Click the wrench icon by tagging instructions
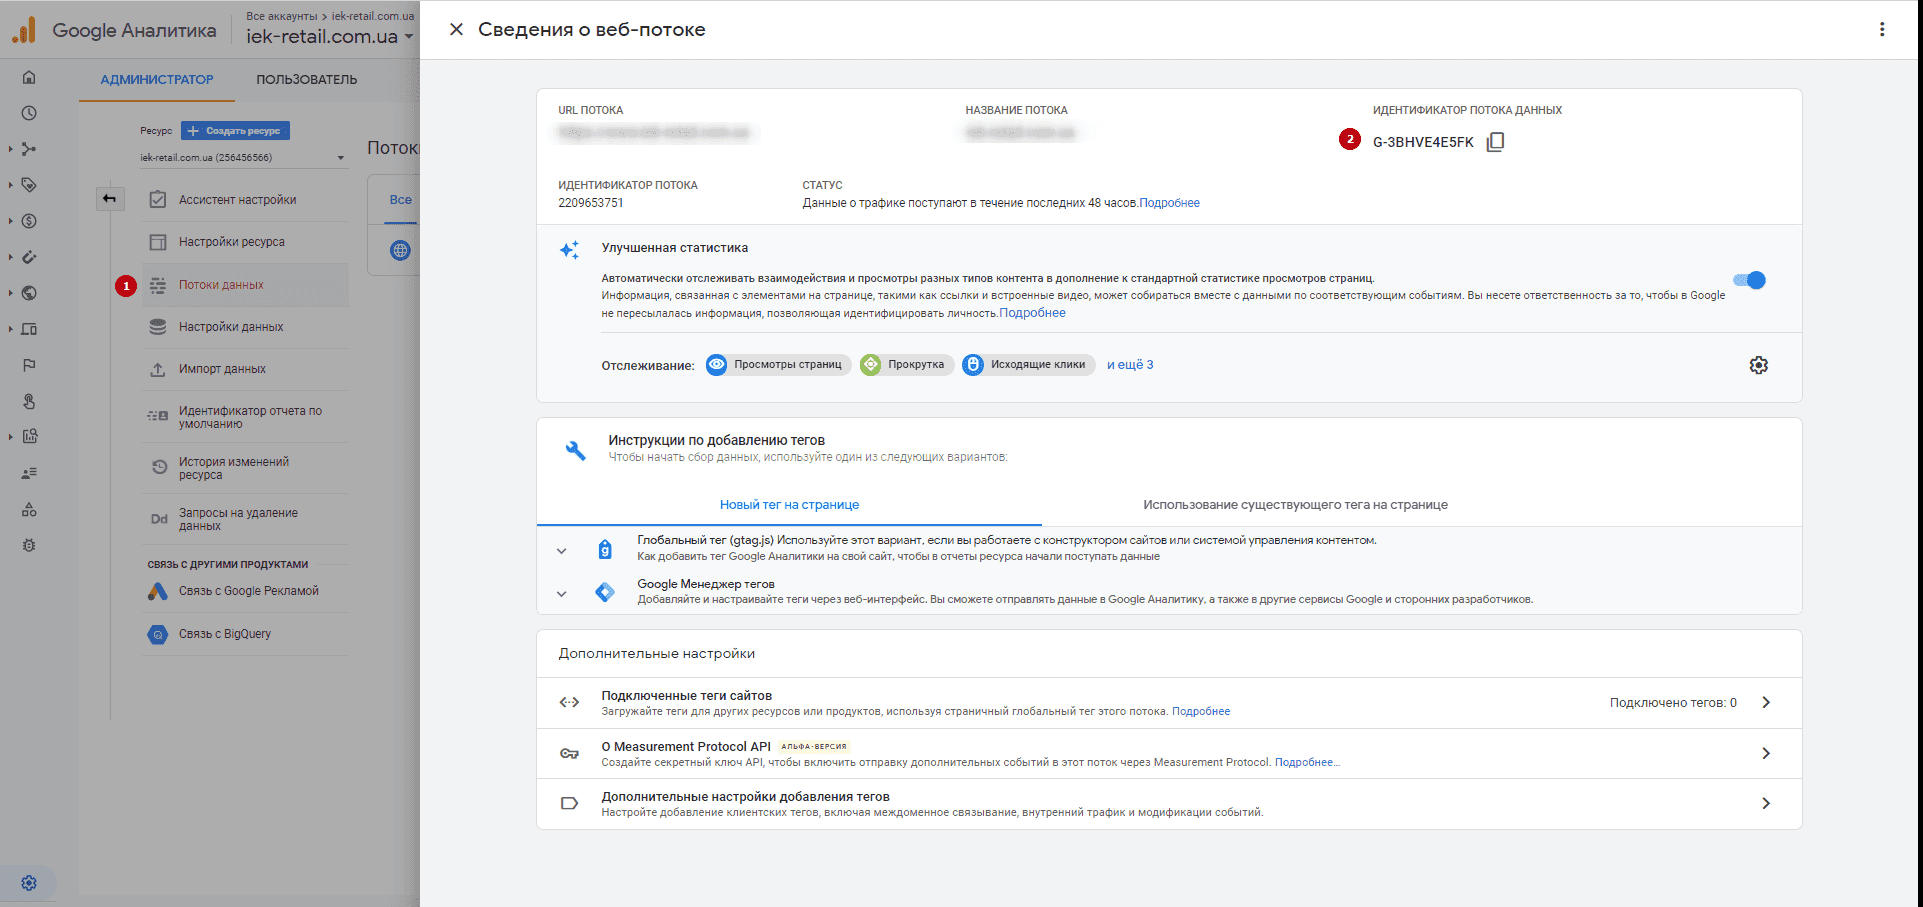The width and height of the screenshot is (1923, 907). pos(575,450)
